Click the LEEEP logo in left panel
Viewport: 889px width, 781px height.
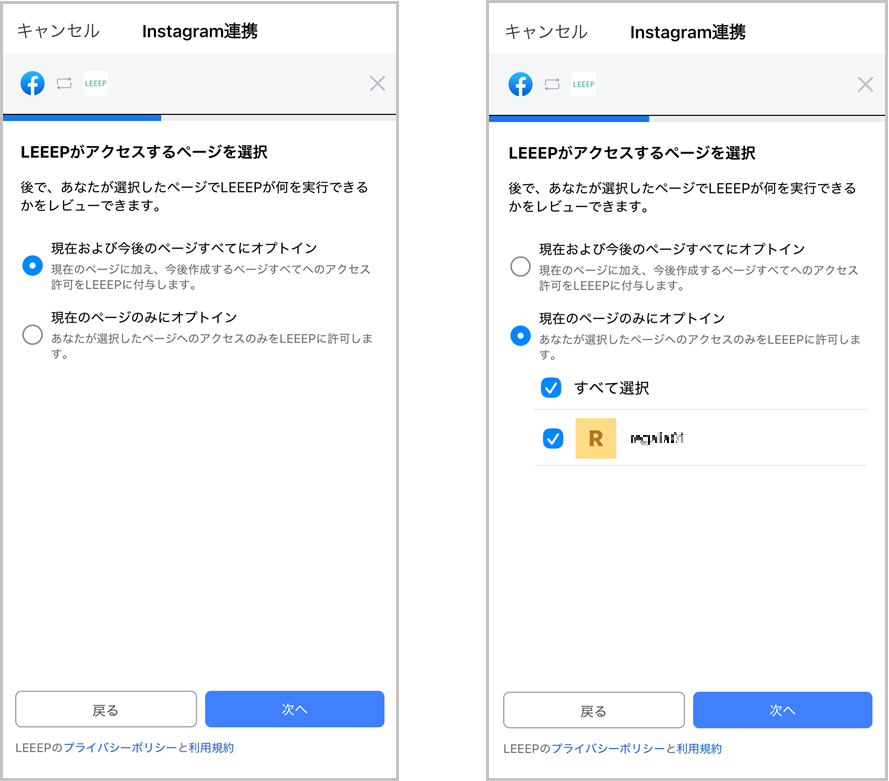[95, 83]
